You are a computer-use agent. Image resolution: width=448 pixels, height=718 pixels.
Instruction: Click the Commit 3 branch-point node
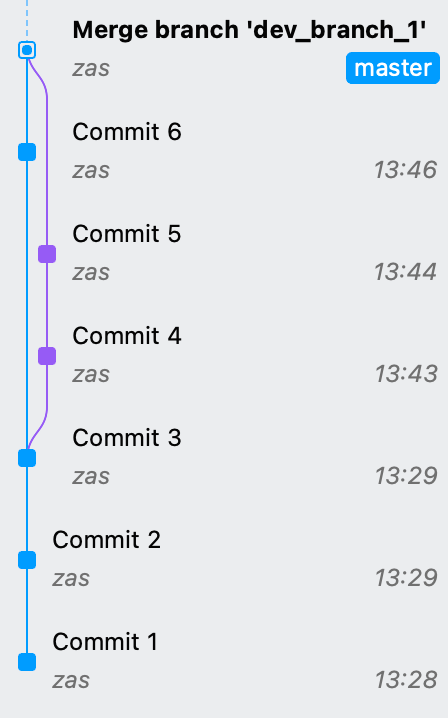[27, 458]
